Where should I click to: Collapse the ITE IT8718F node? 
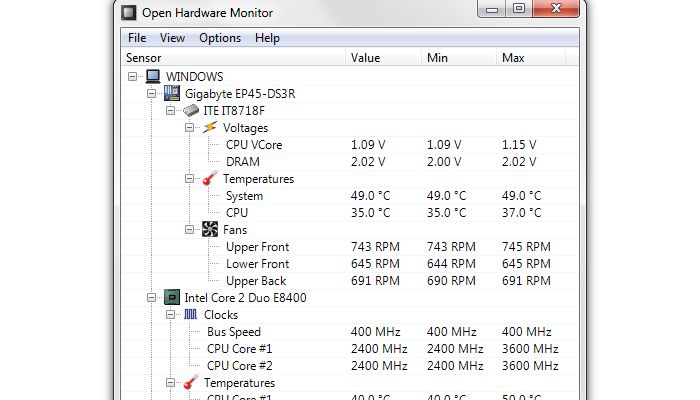(x=170, y=110)
